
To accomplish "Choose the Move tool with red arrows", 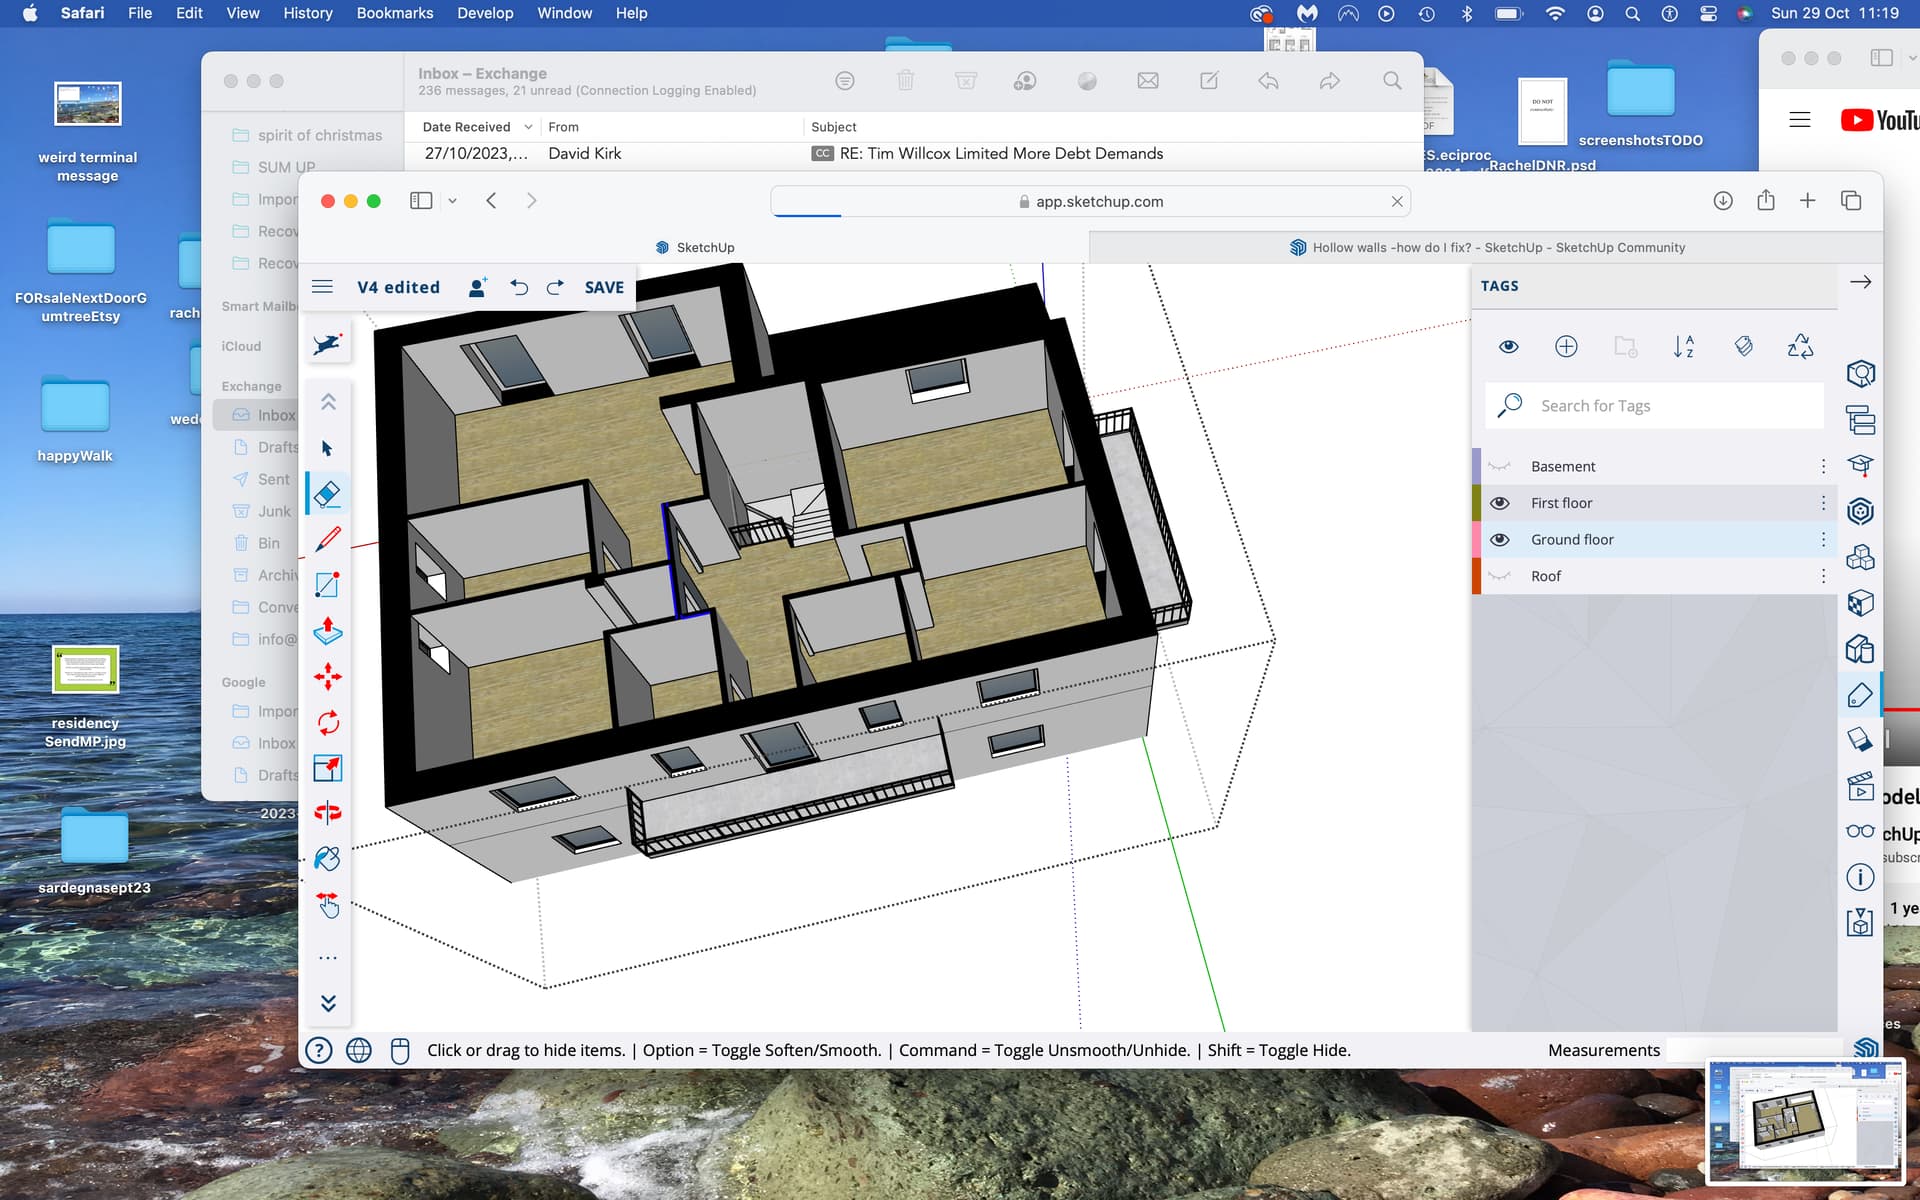I will pos(328,677).
